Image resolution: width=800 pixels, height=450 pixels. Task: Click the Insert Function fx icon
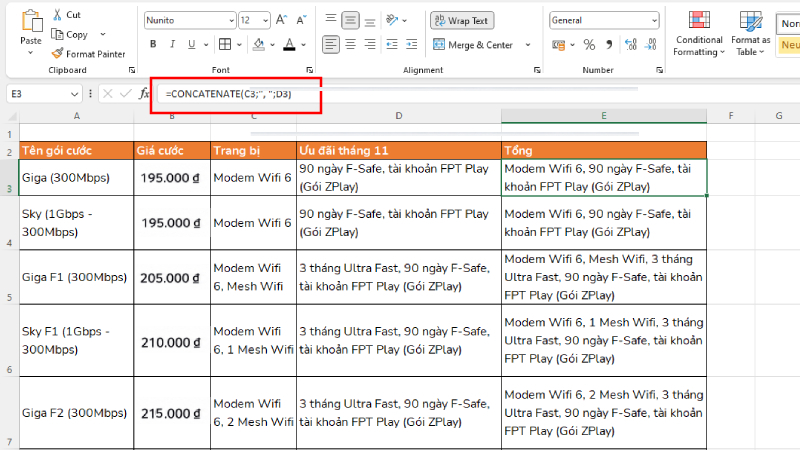[x=144, y=94]
